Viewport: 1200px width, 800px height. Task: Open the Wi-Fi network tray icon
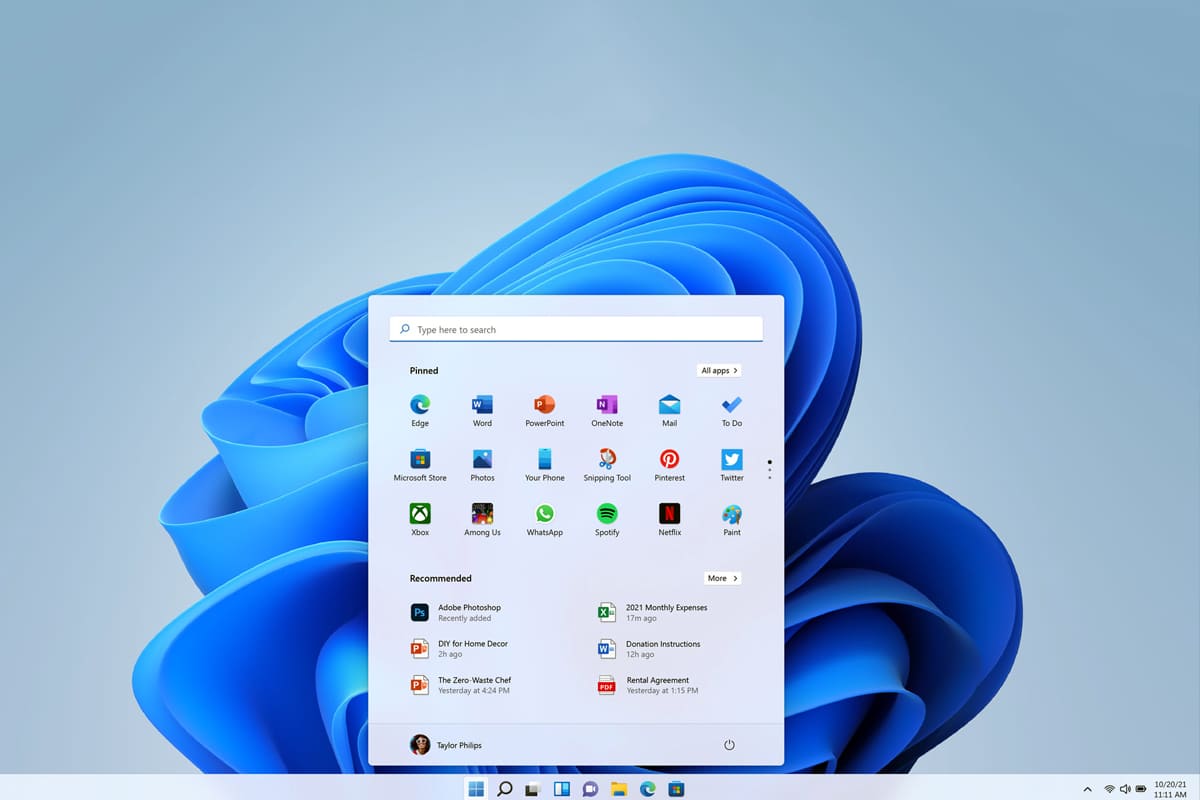pos(1109,789)
